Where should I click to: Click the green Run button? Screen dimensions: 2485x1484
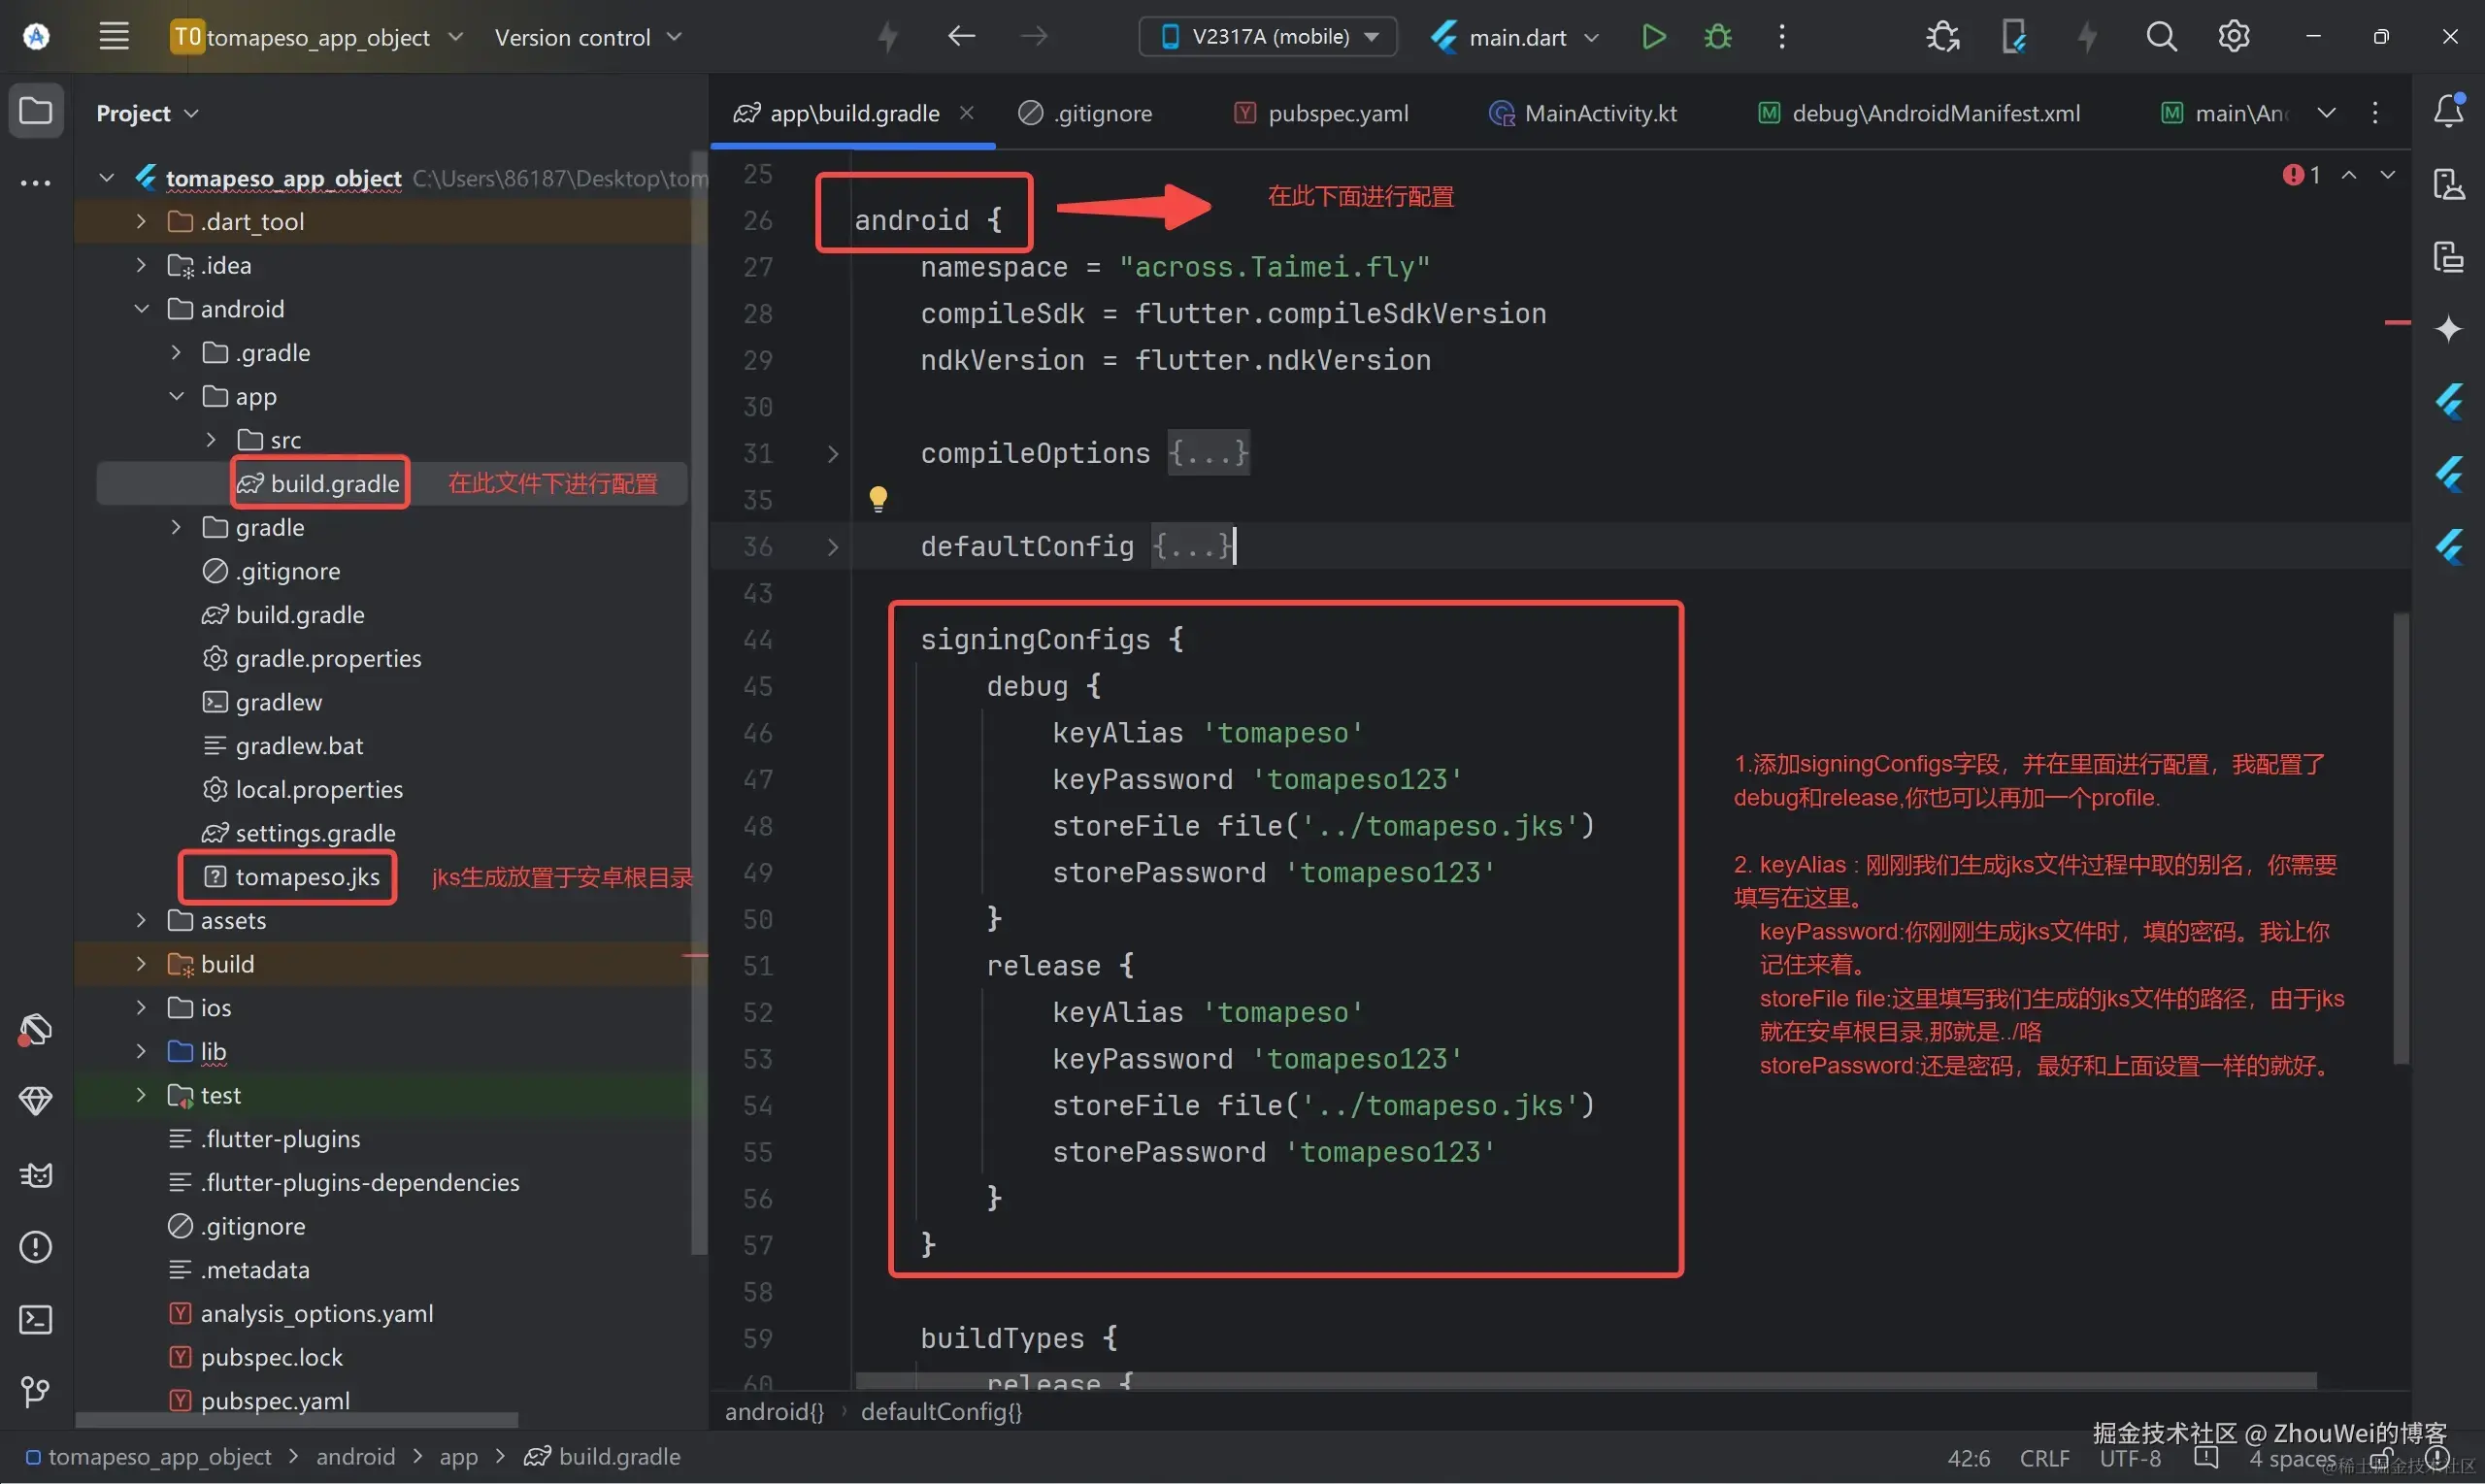click(1653, 37)
